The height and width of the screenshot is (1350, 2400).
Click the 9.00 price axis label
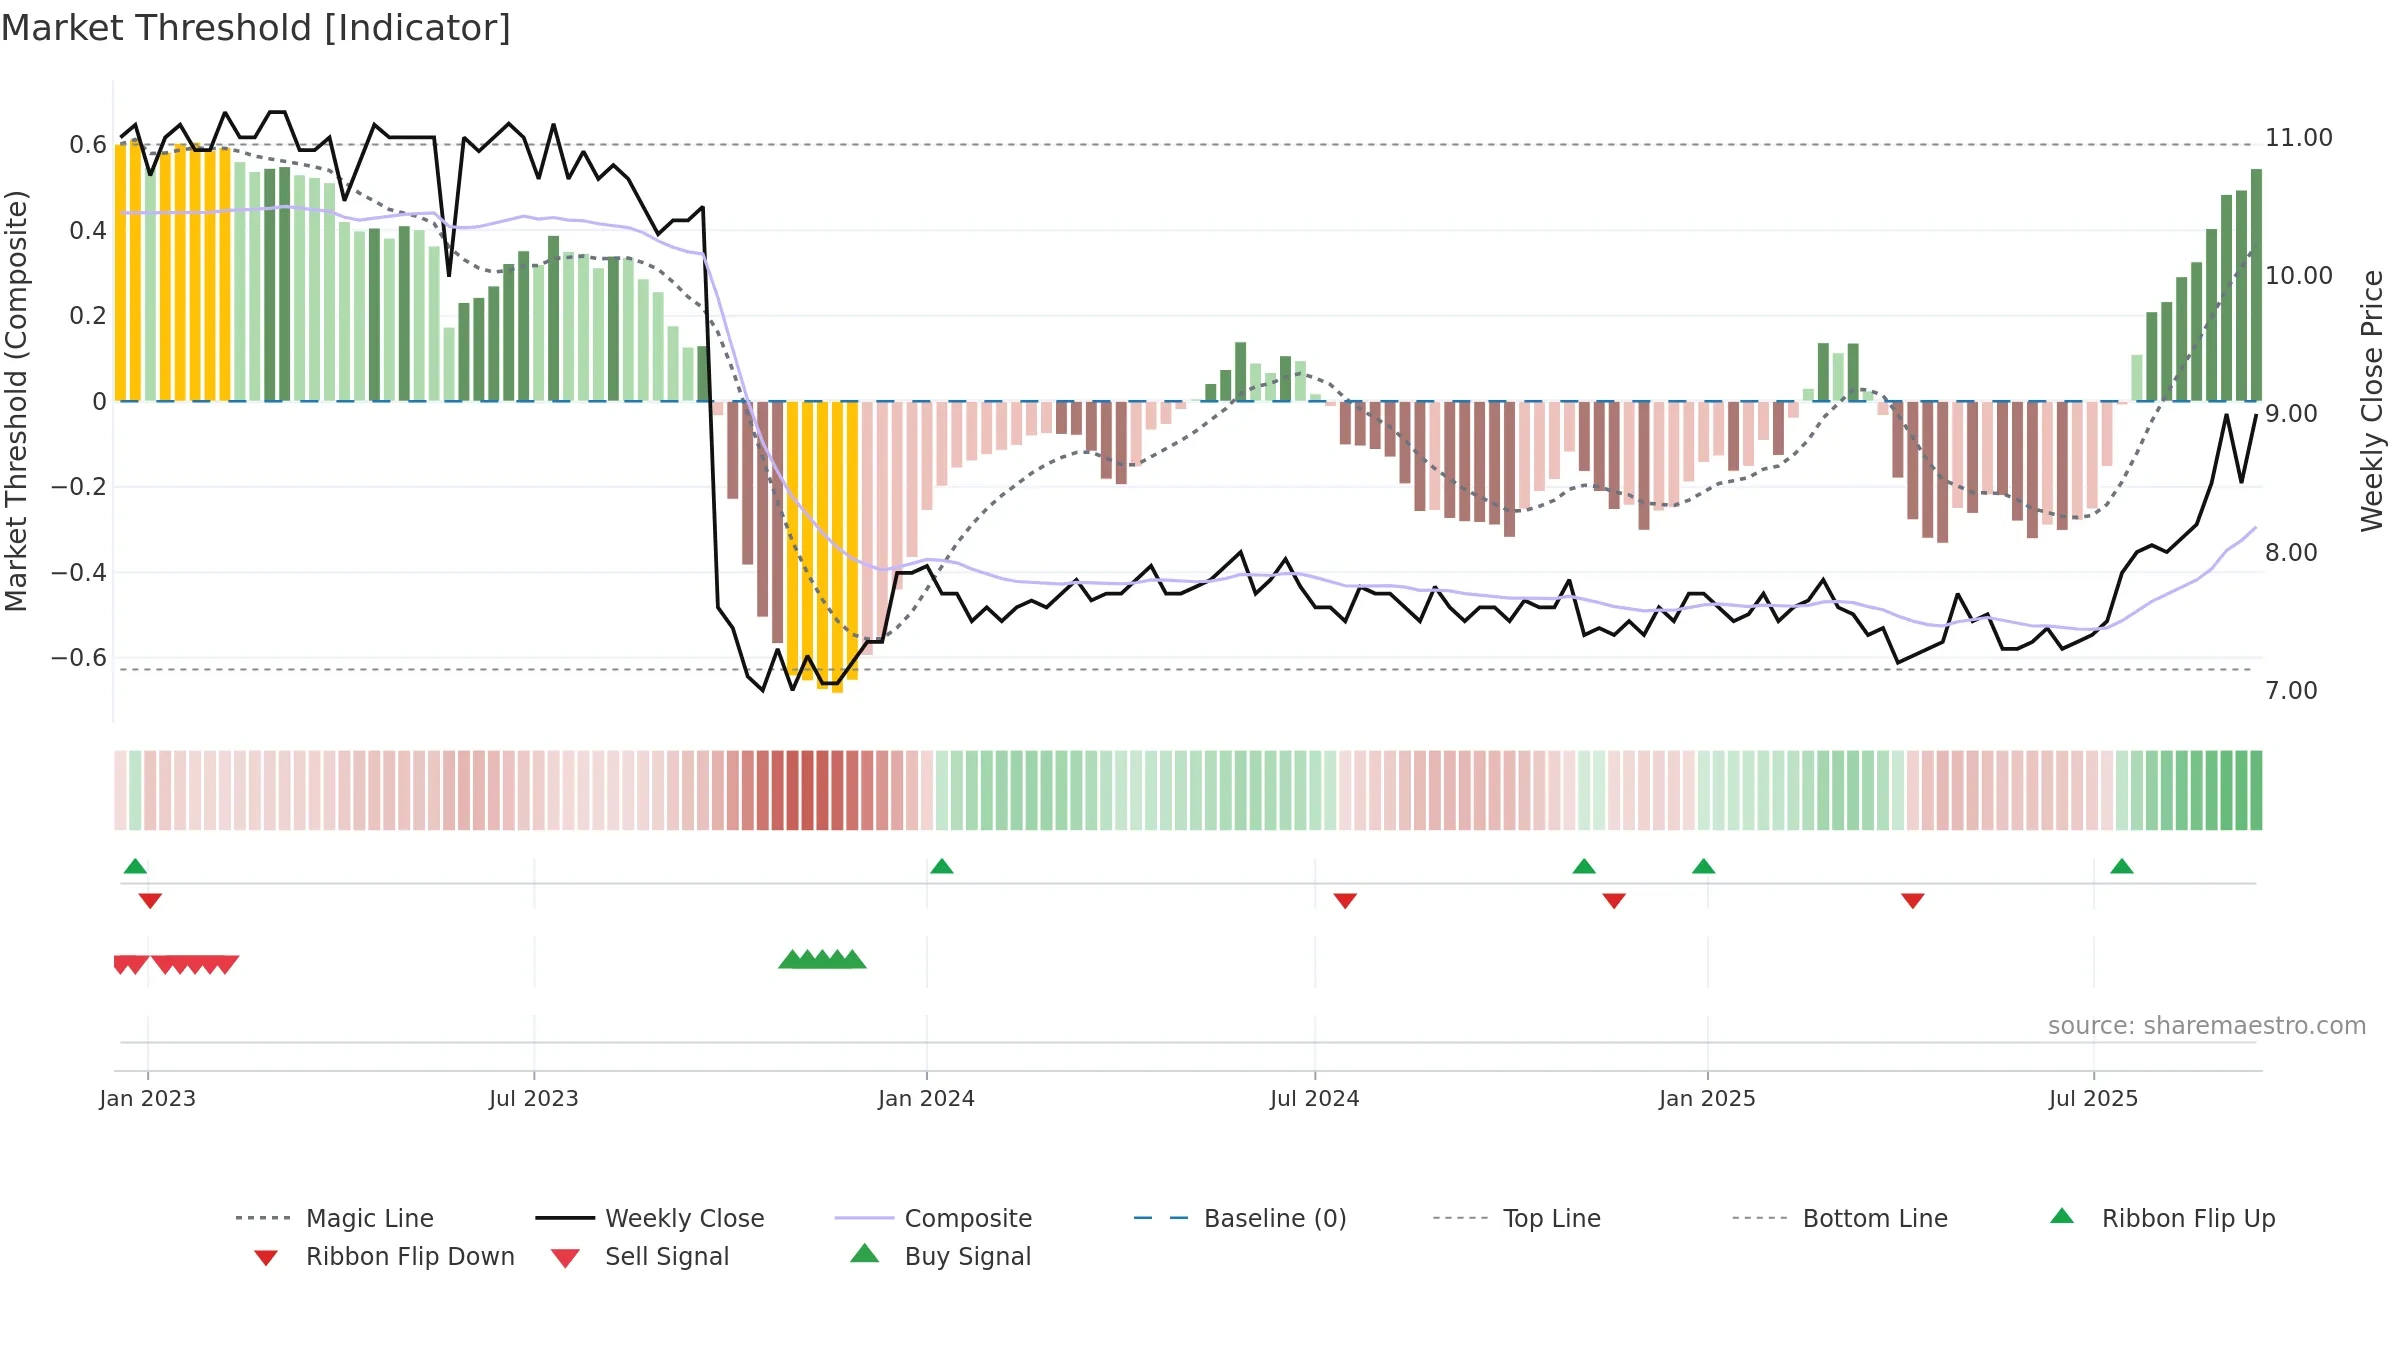click(2291, 414)
